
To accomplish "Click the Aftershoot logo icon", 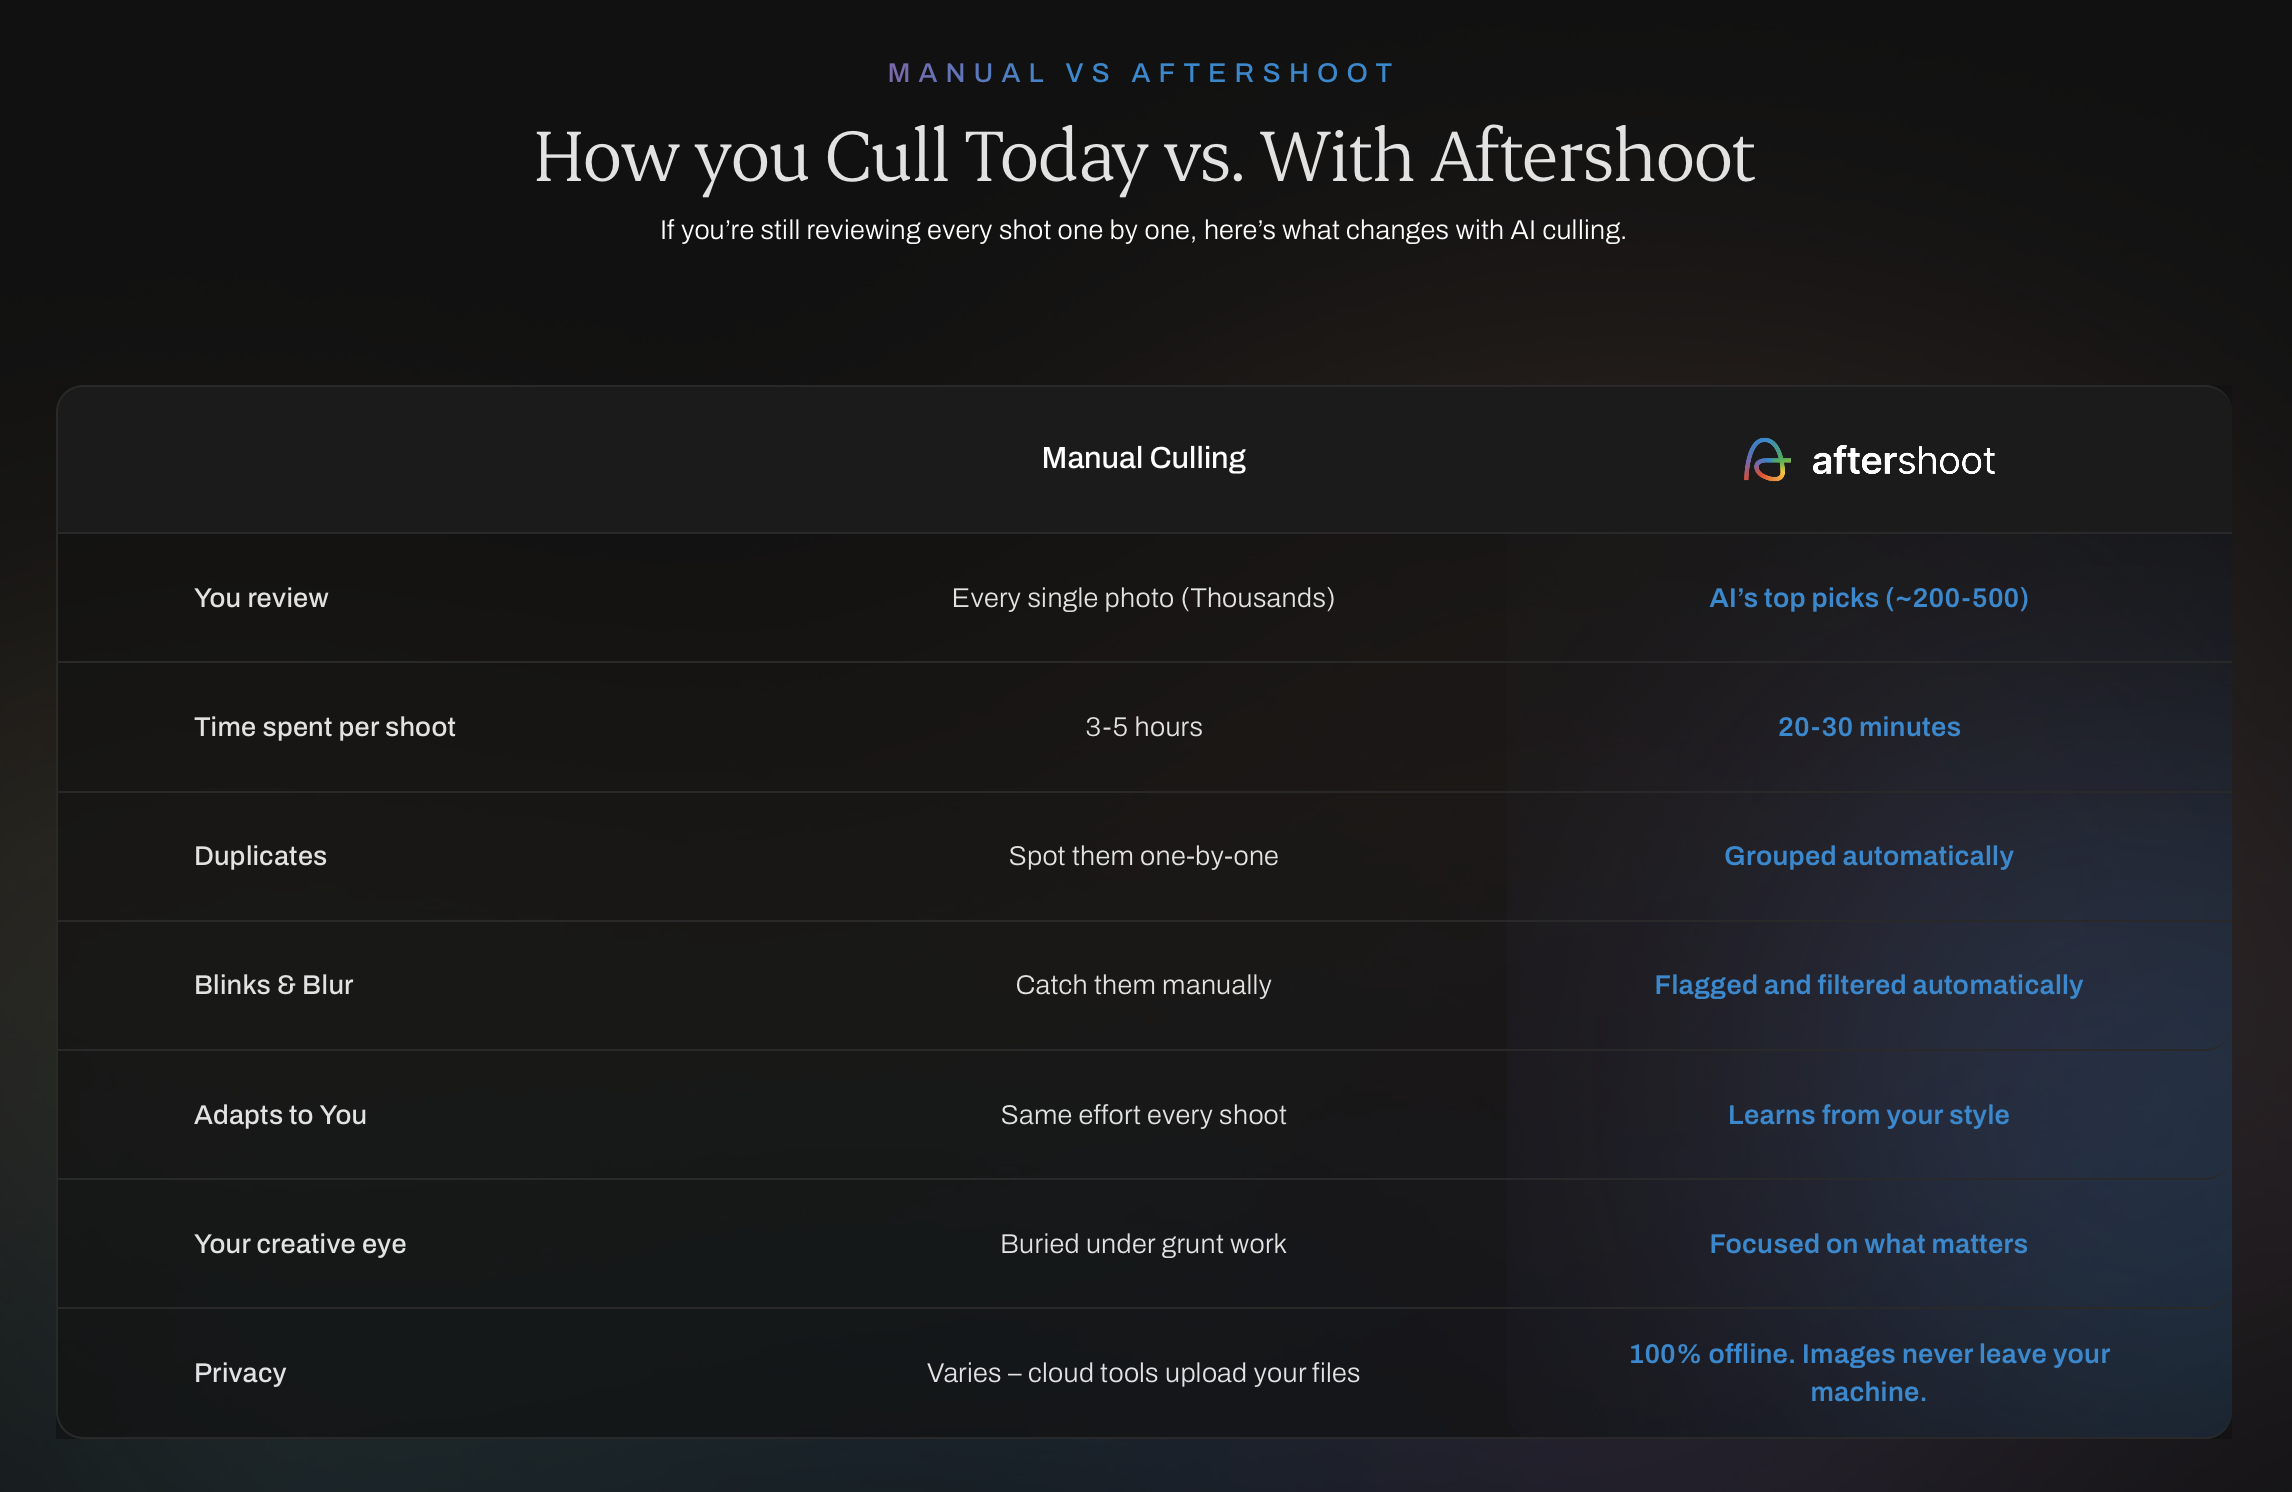I will coord(1767,460).
